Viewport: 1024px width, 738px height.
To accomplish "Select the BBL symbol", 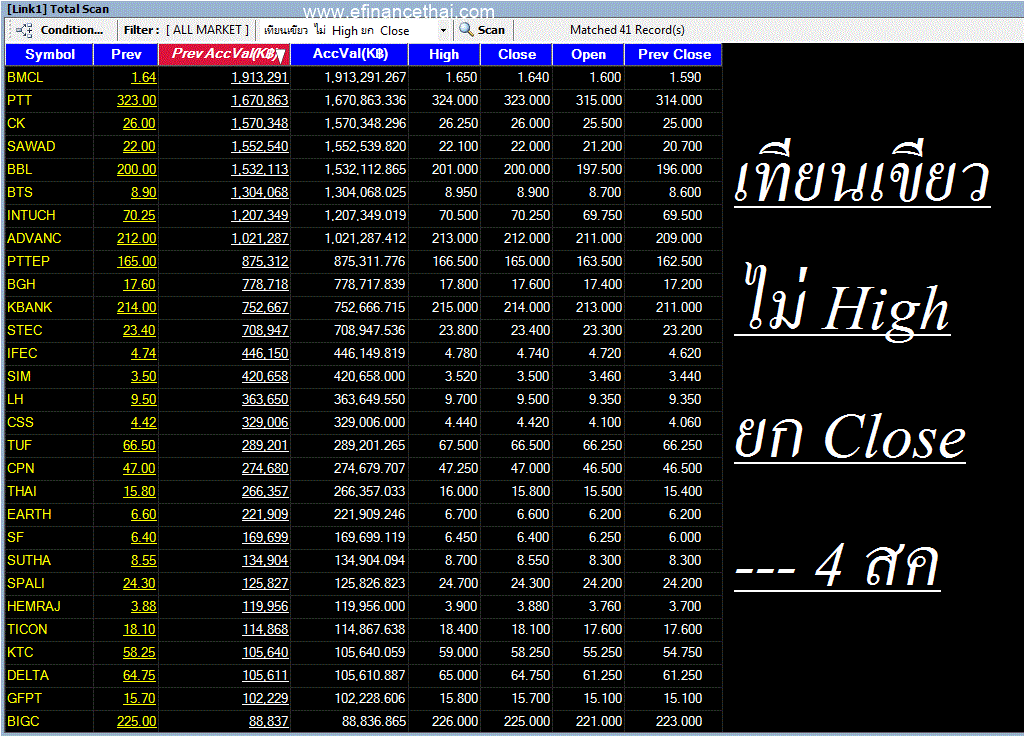I will (x=19, y=169).
